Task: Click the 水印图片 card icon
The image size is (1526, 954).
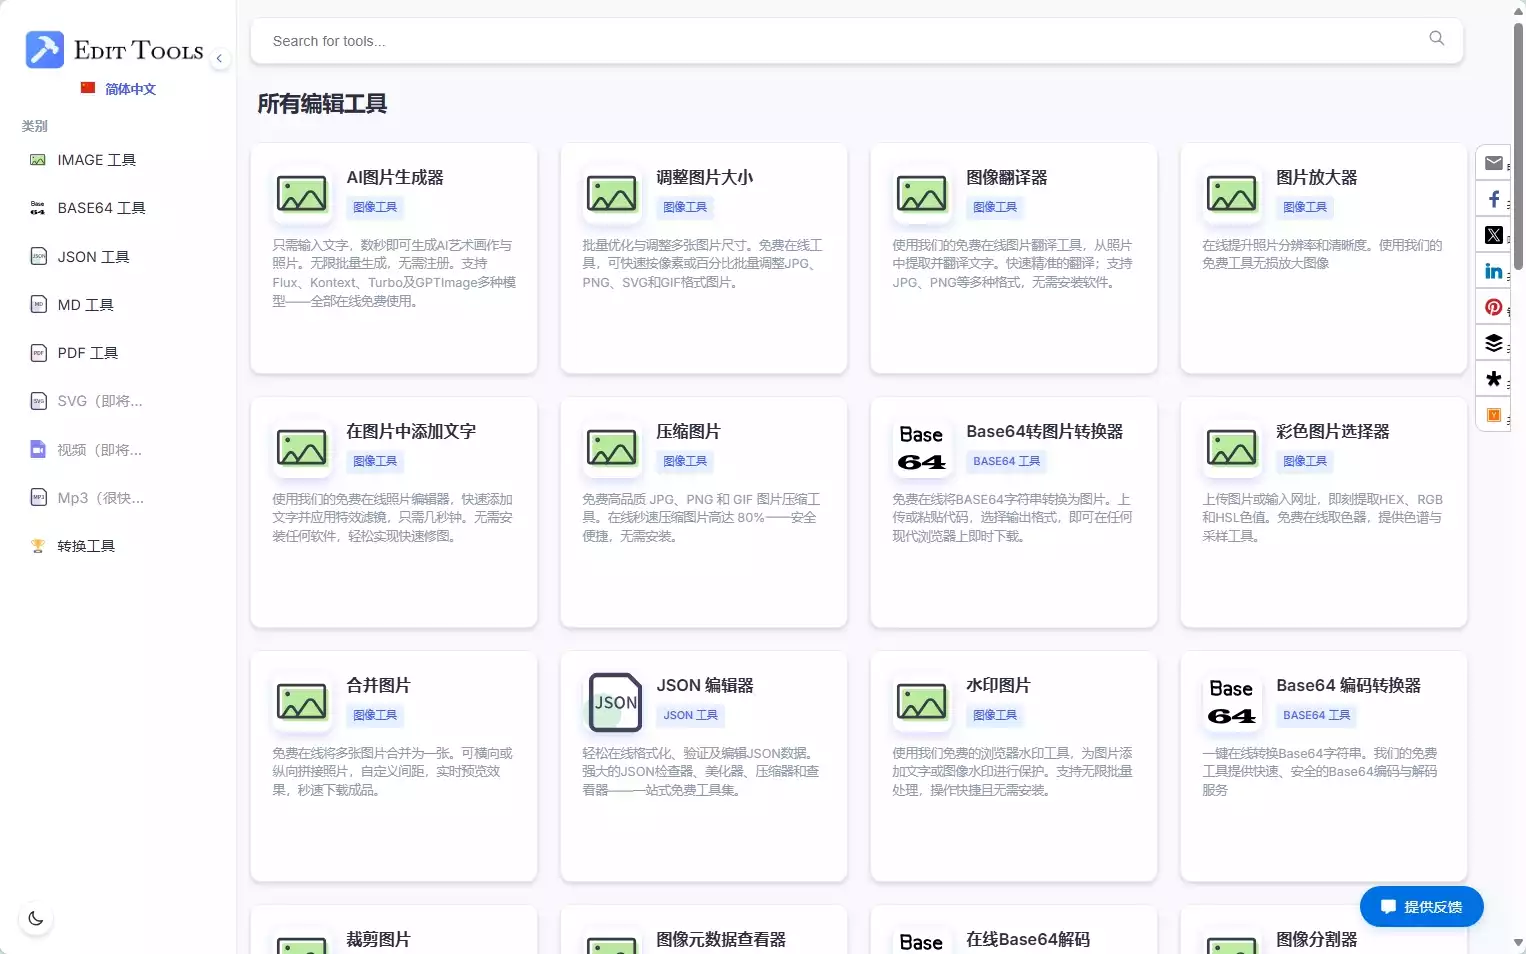Action: tap(922, 702)
